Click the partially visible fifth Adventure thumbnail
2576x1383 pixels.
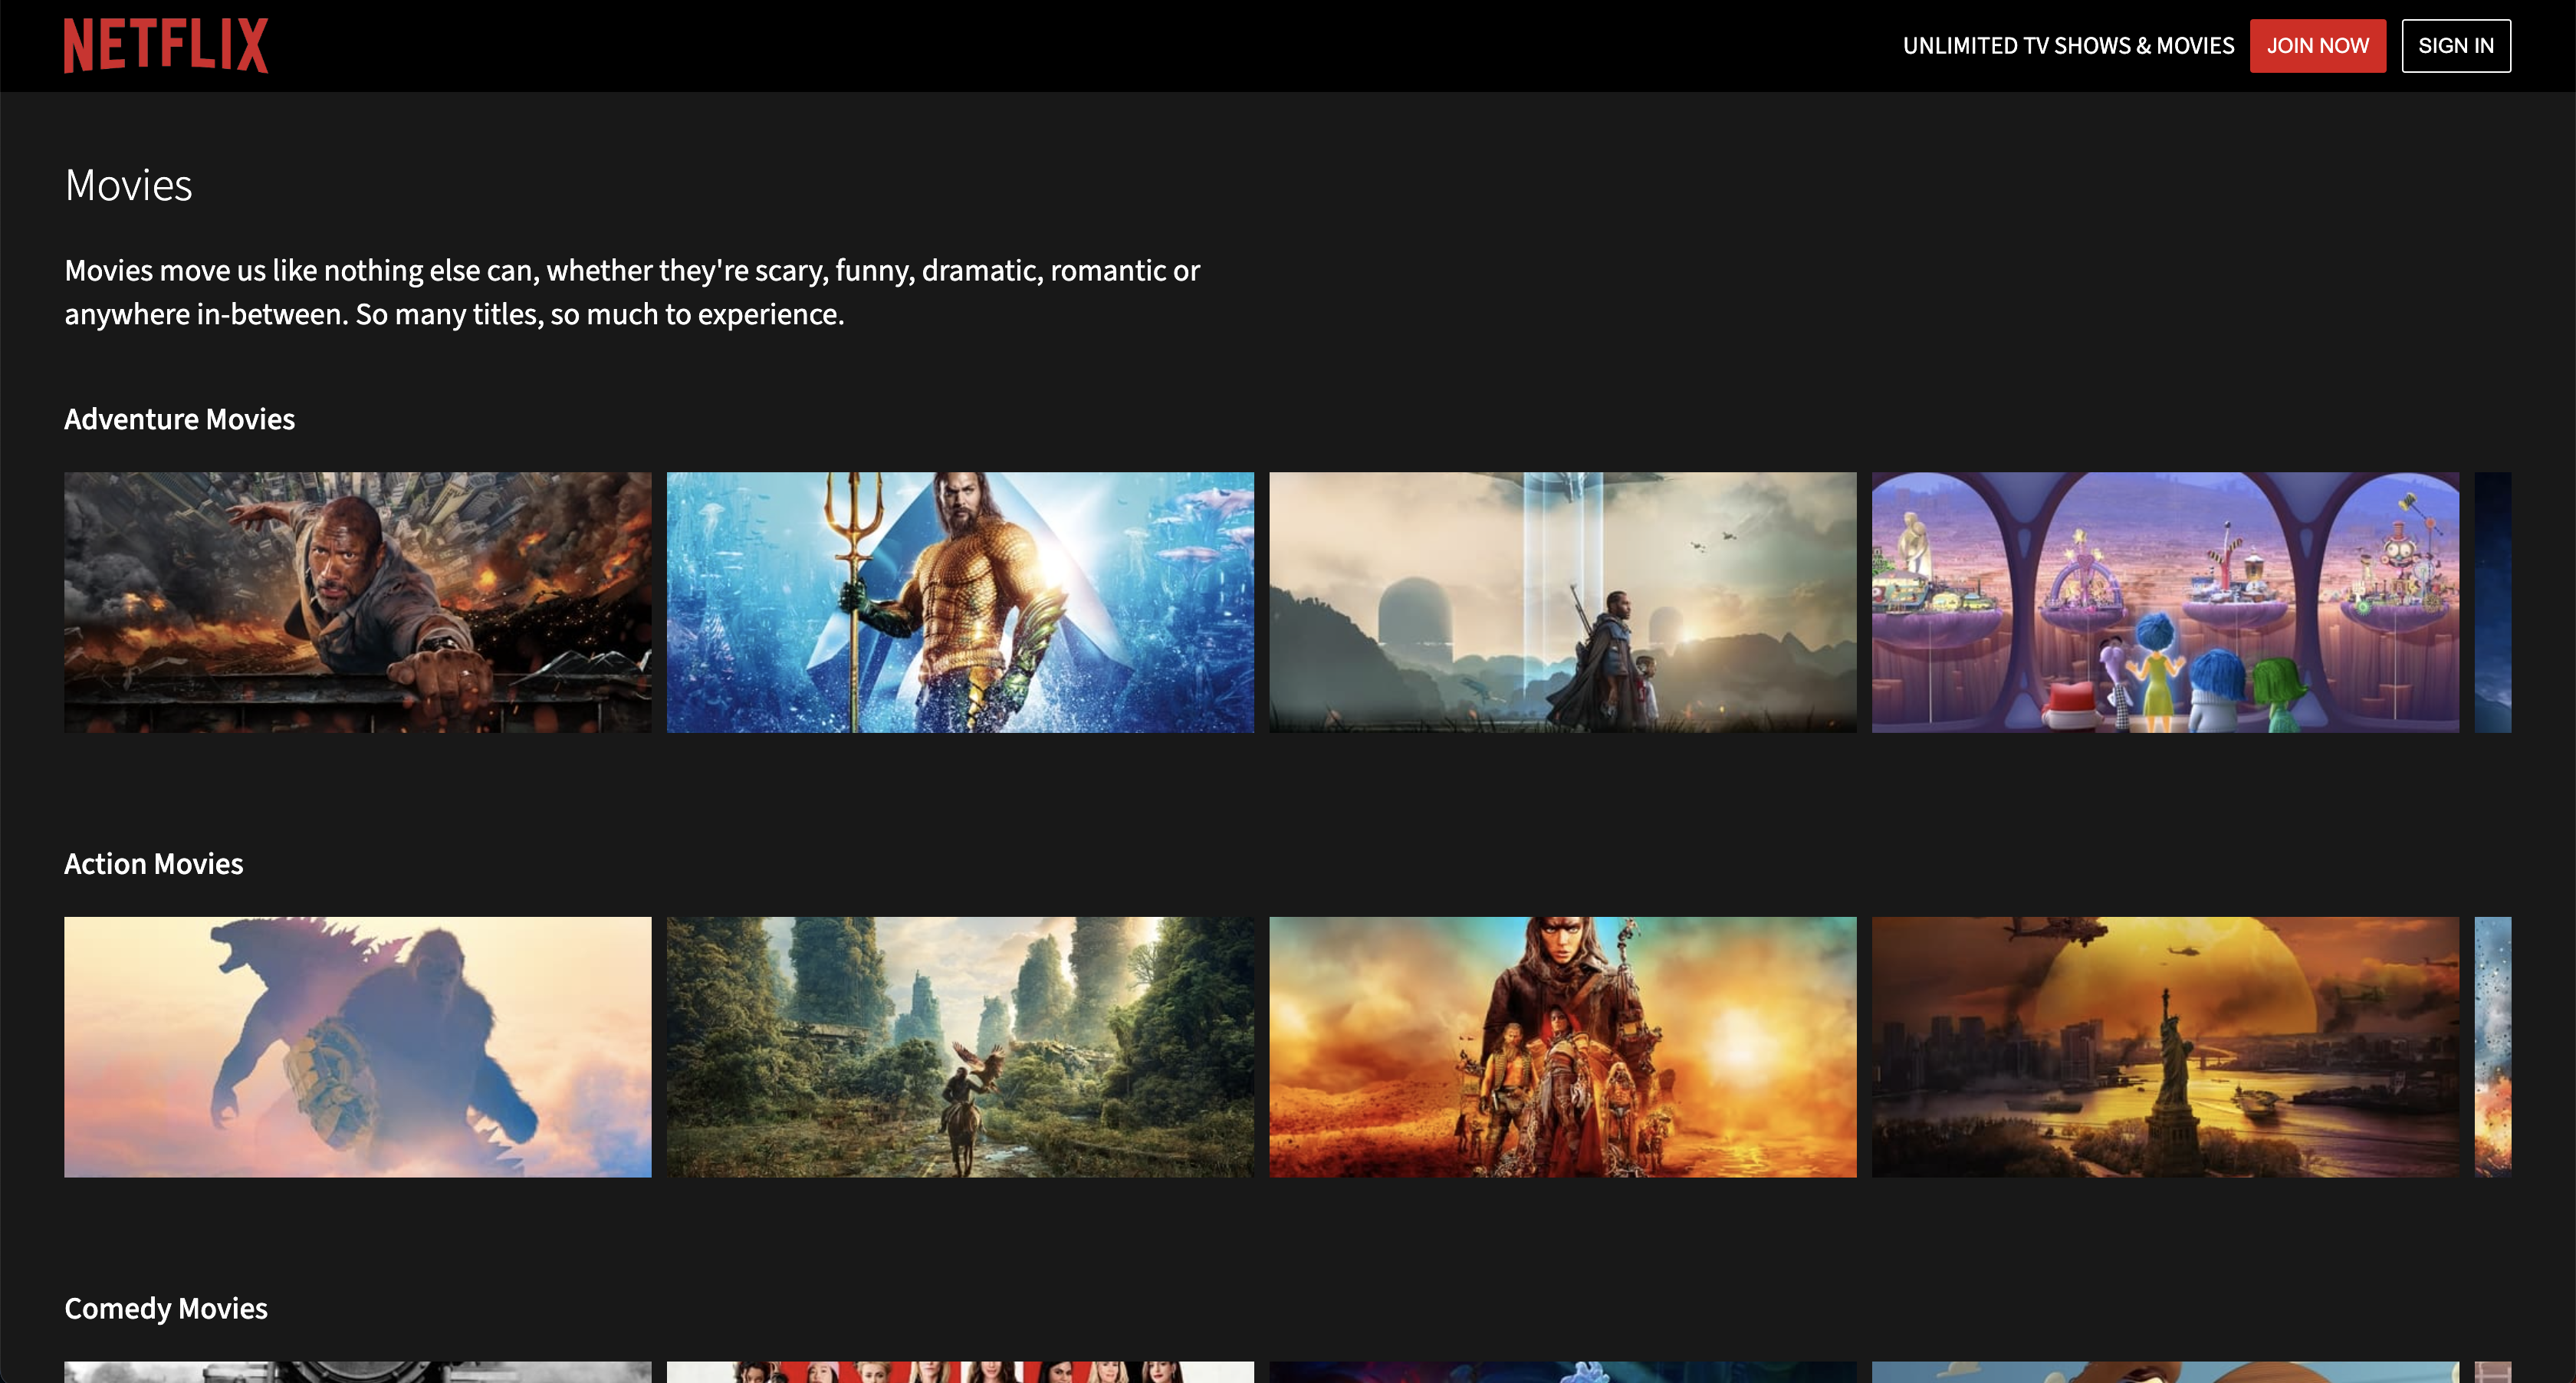tap(2492, 602)
